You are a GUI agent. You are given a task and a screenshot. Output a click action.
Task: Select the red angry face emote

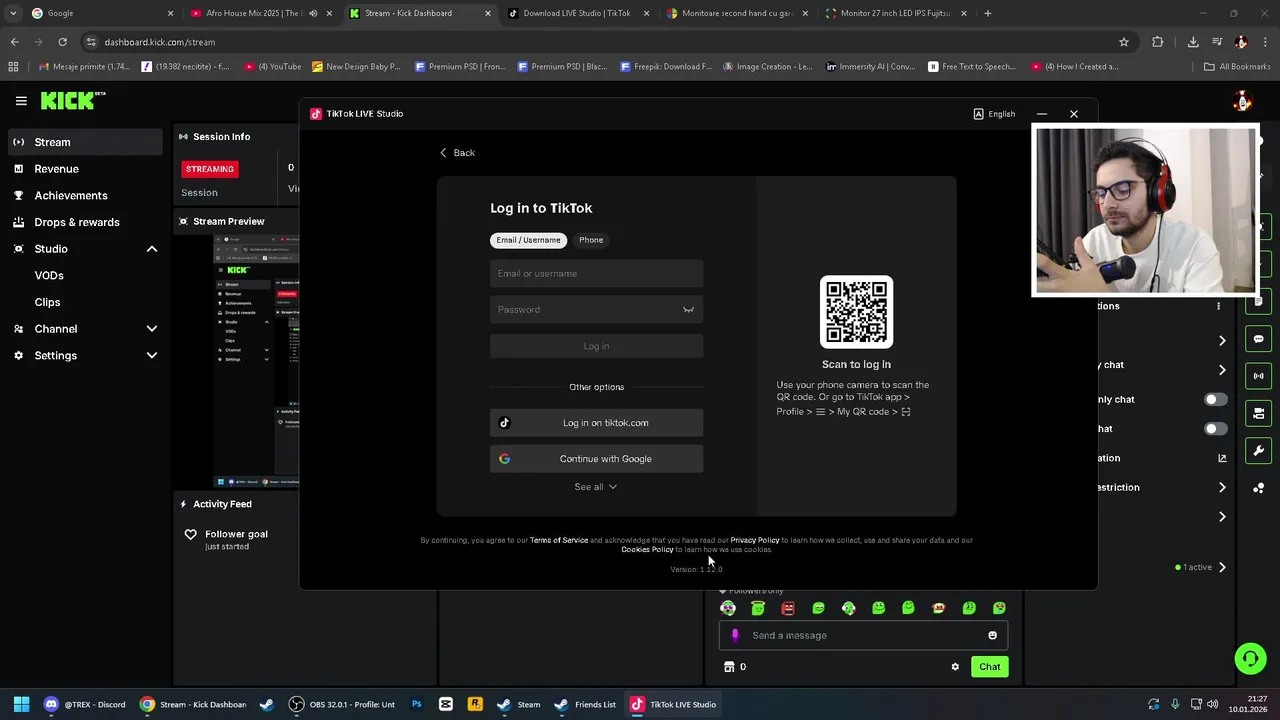coord(788,608)
